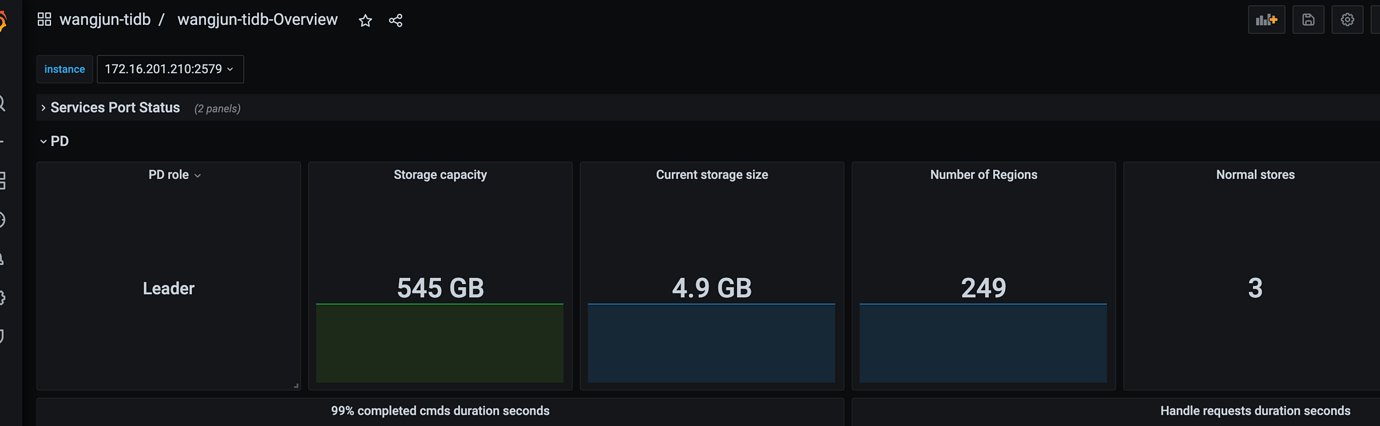Open the sidebar Dashboards squares icon
The image size is (1380, 426).
(3, 181)
